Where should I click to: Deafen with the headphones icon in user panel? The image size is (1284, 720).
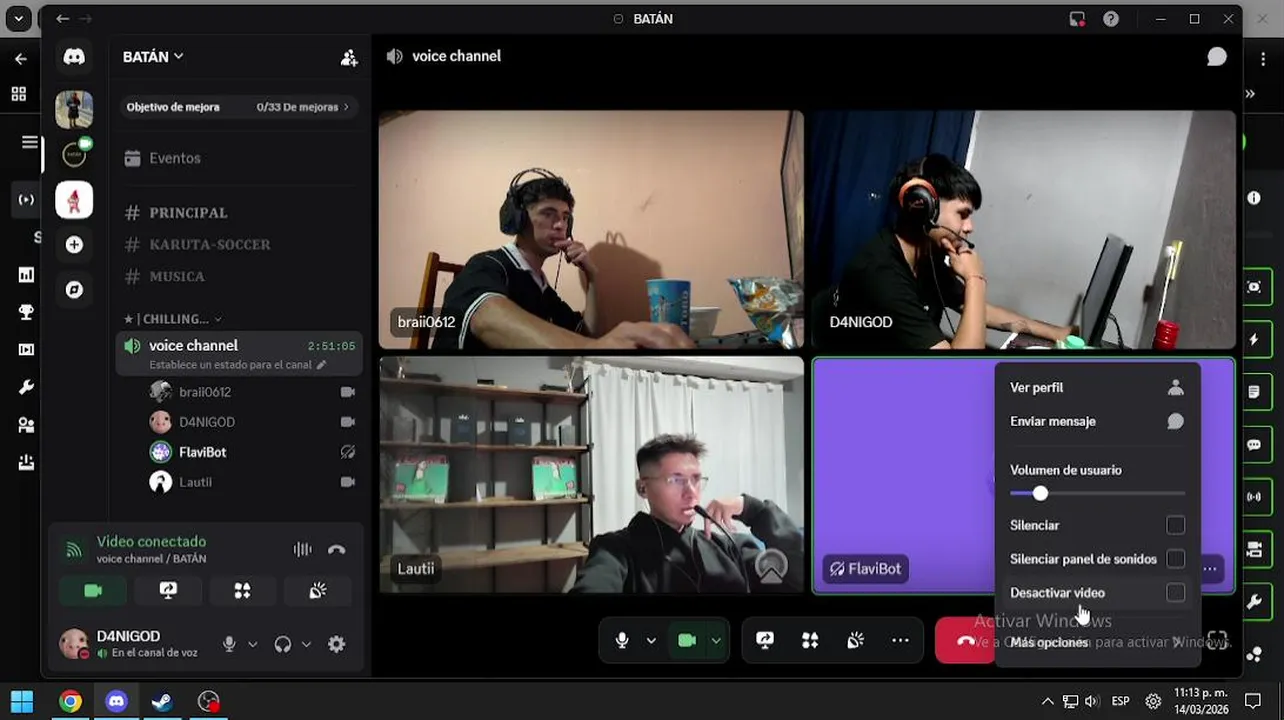[x=283, y=644]
